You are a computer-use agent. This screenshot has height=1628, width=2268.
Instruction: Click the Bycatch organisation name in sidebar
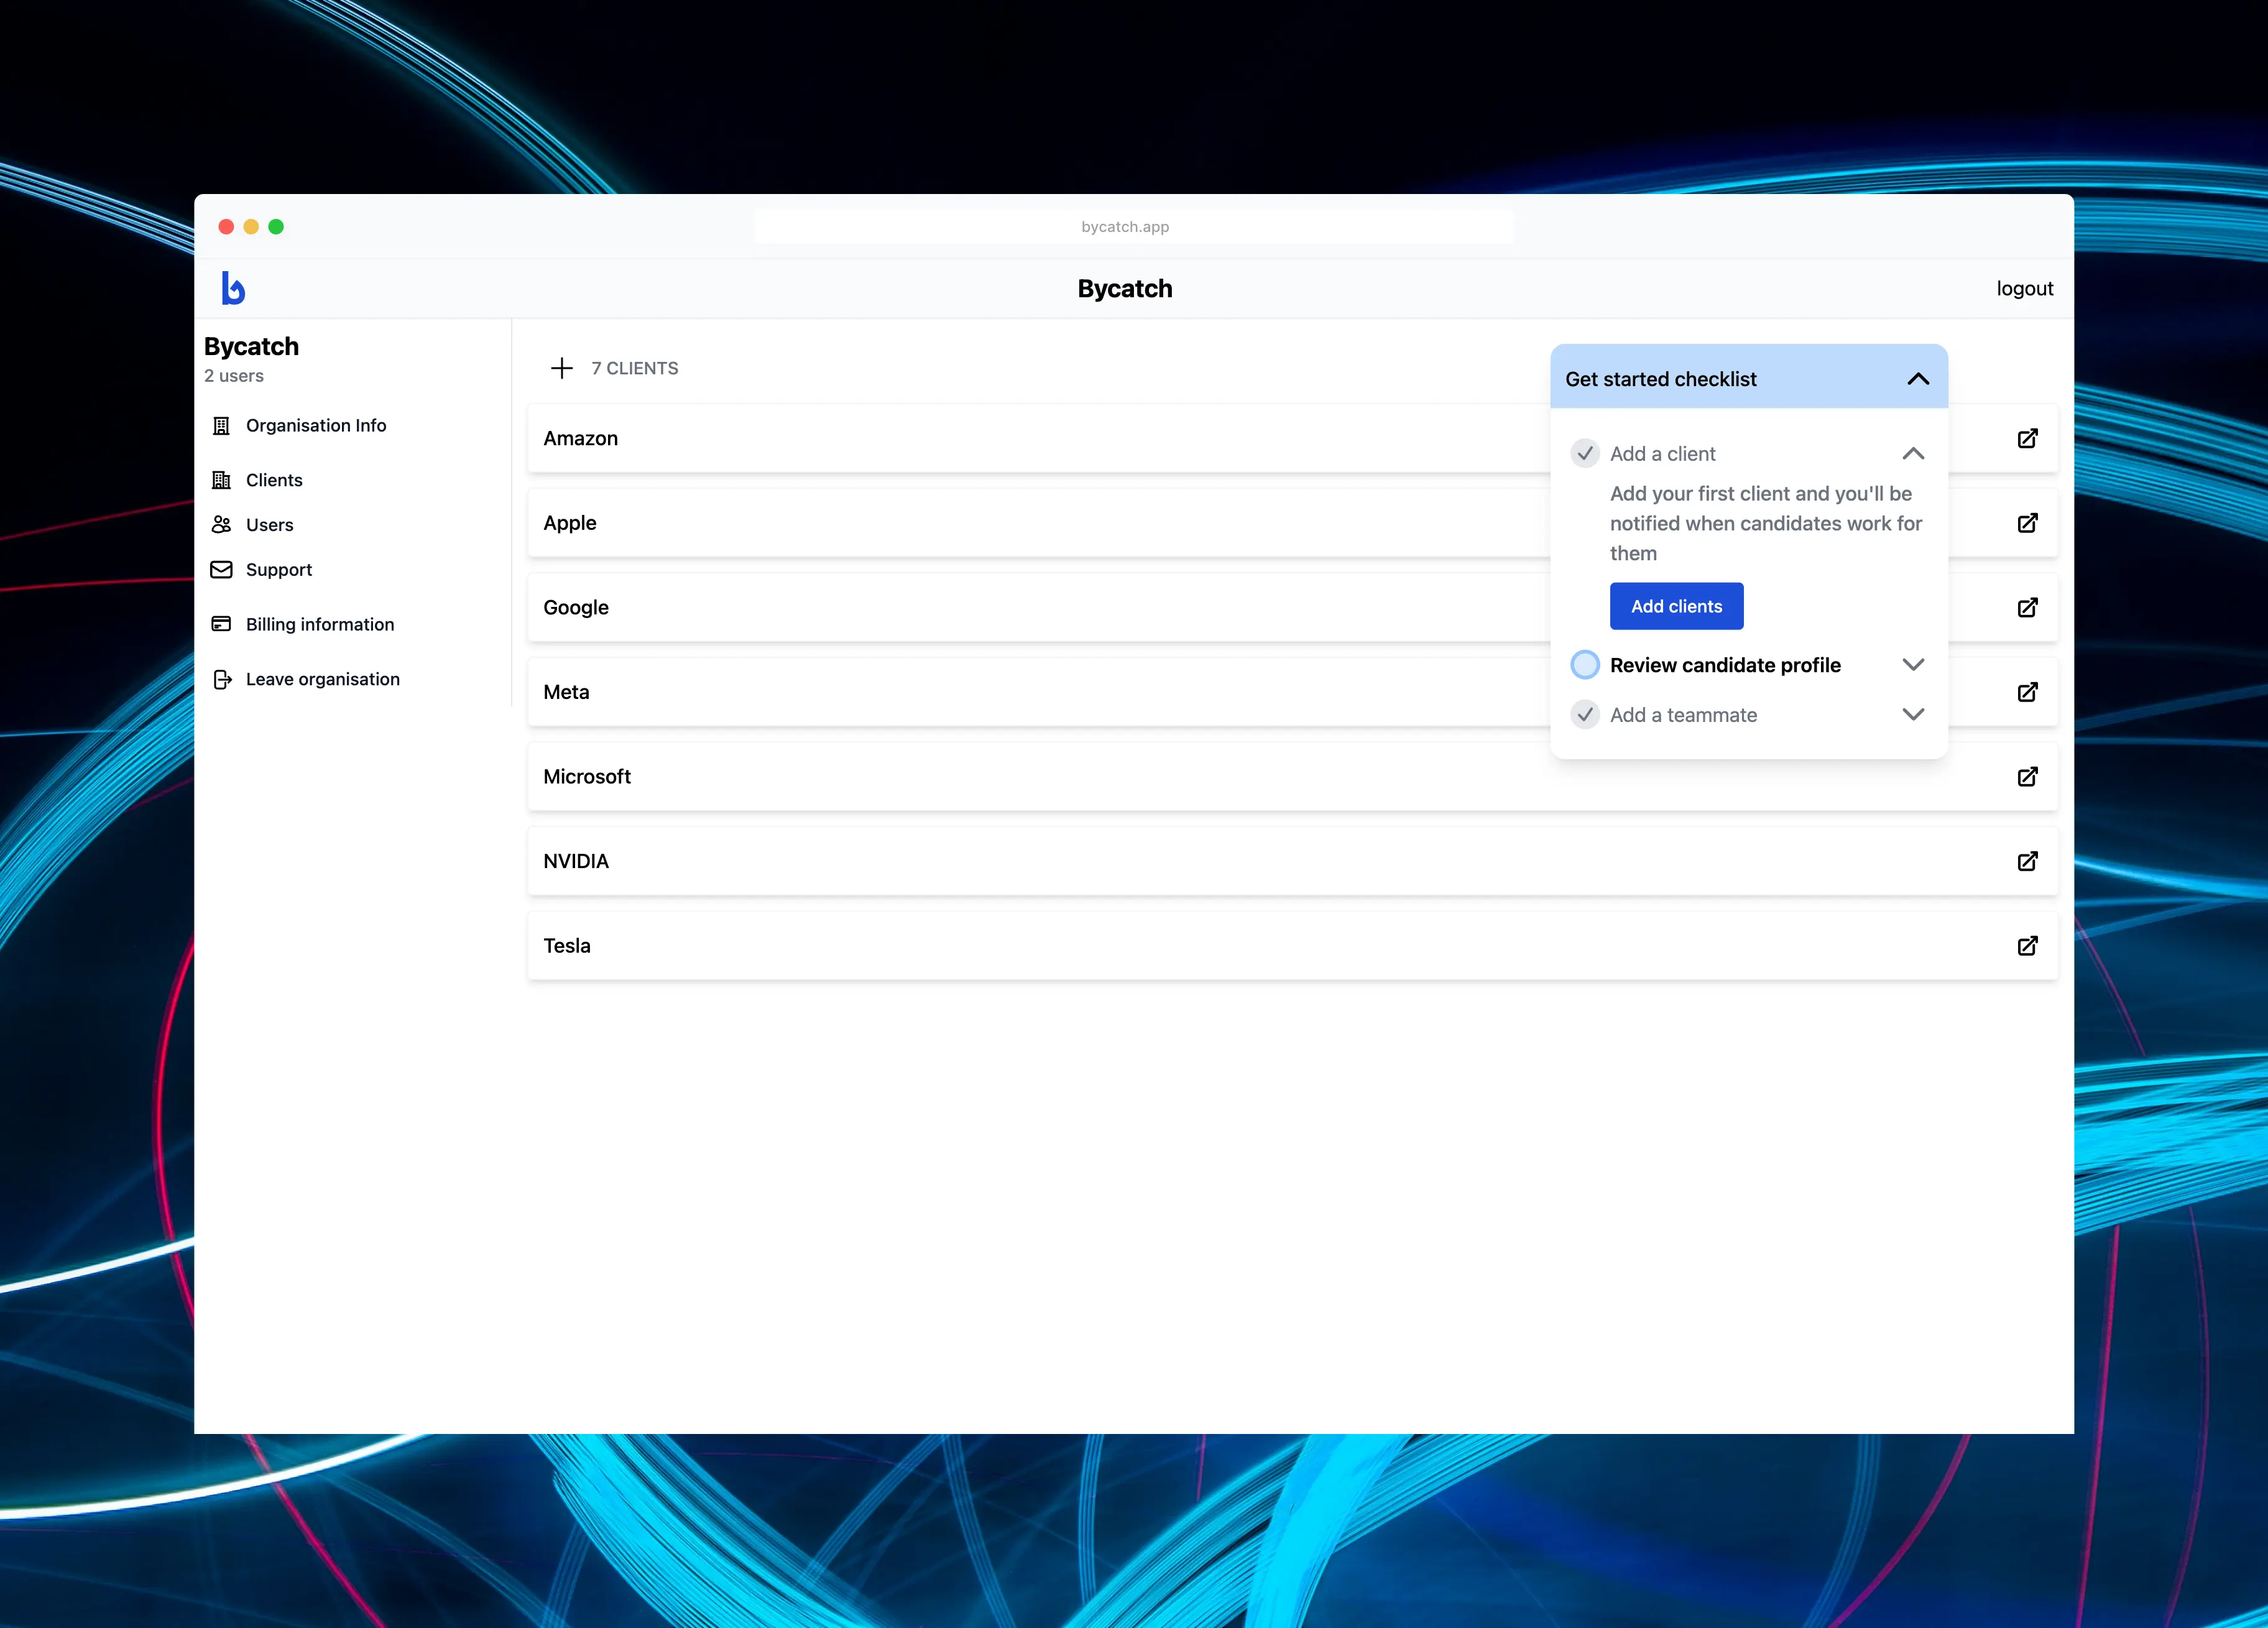pos(251,346)
